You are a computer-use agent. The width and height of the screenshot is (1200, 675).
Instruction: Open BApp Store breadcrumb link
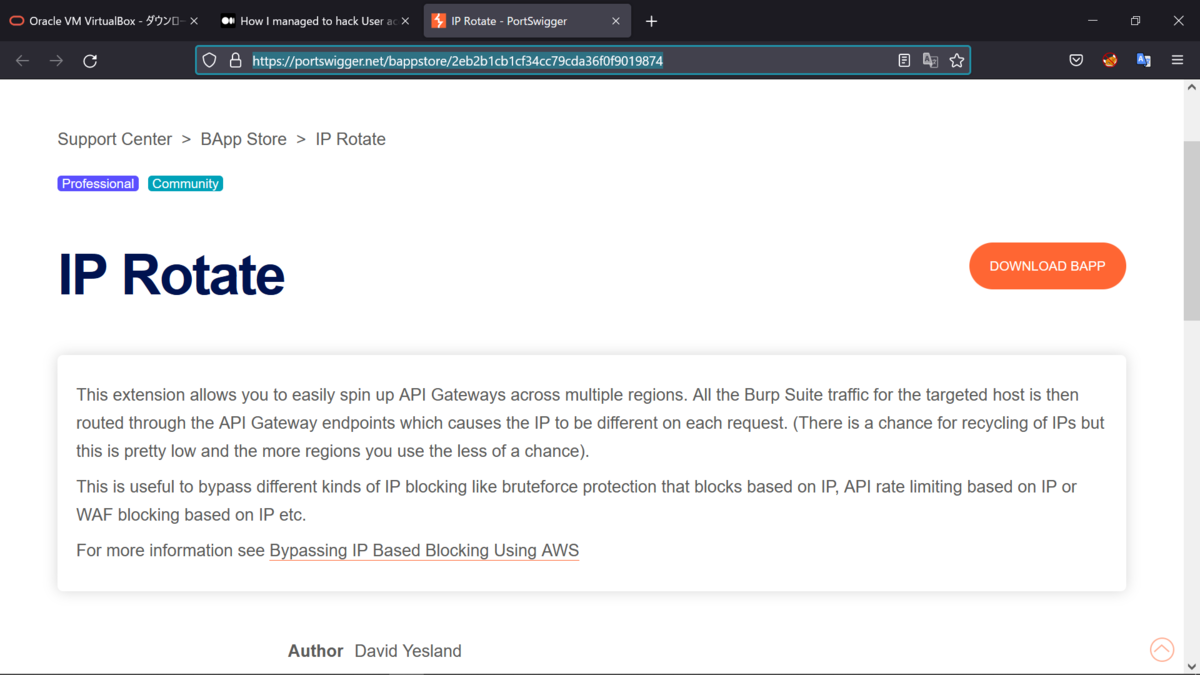[244, 139]
